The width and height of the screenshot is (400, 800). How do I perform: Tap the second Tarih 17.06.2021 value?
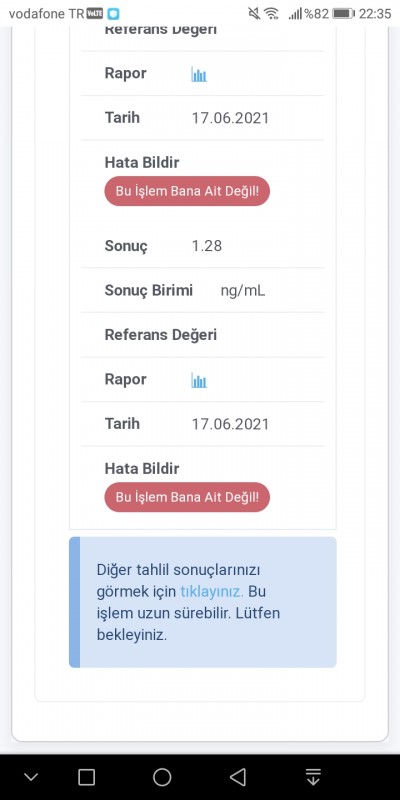[230, 424]
